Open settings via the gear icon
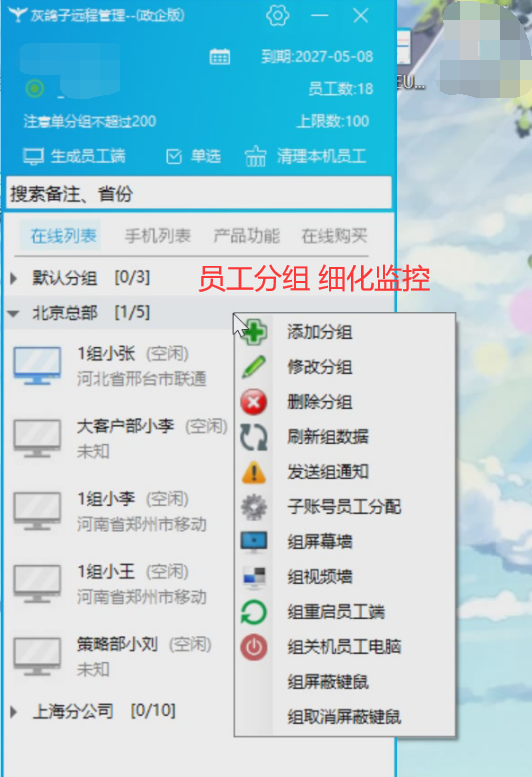The image size is (532, 777). 277,15
